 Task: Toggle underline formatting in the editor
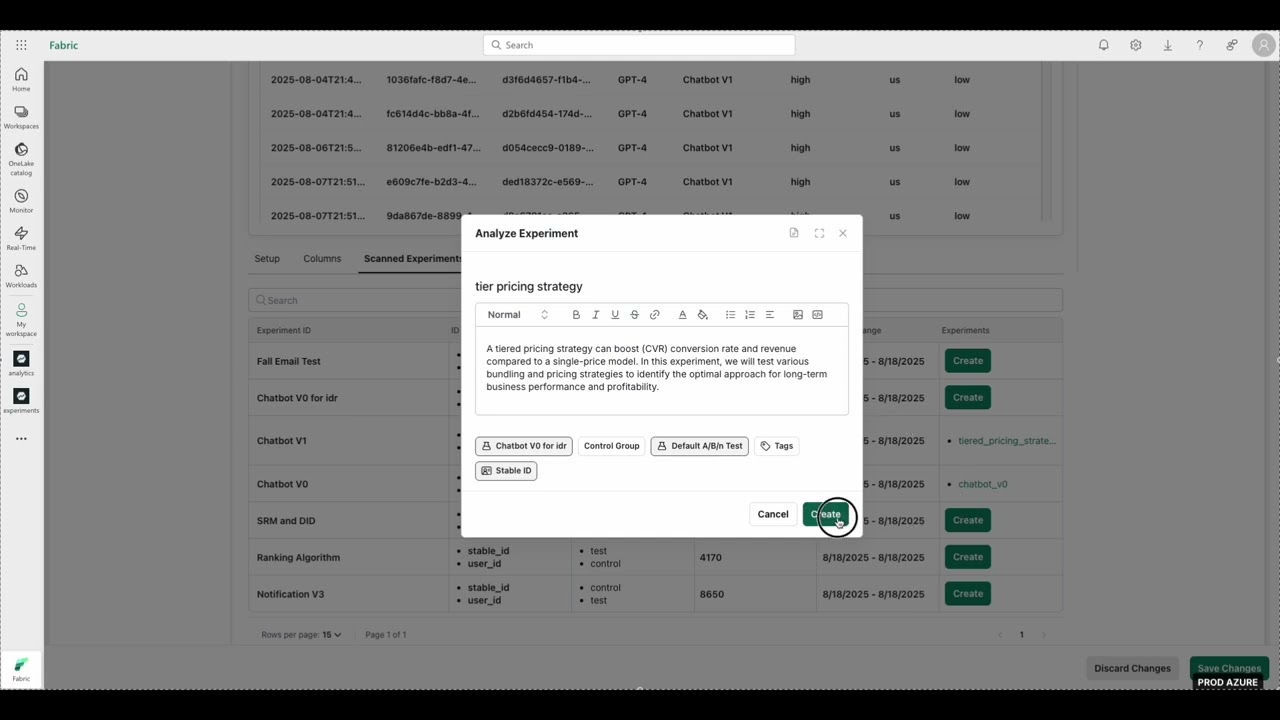[615, 315]
